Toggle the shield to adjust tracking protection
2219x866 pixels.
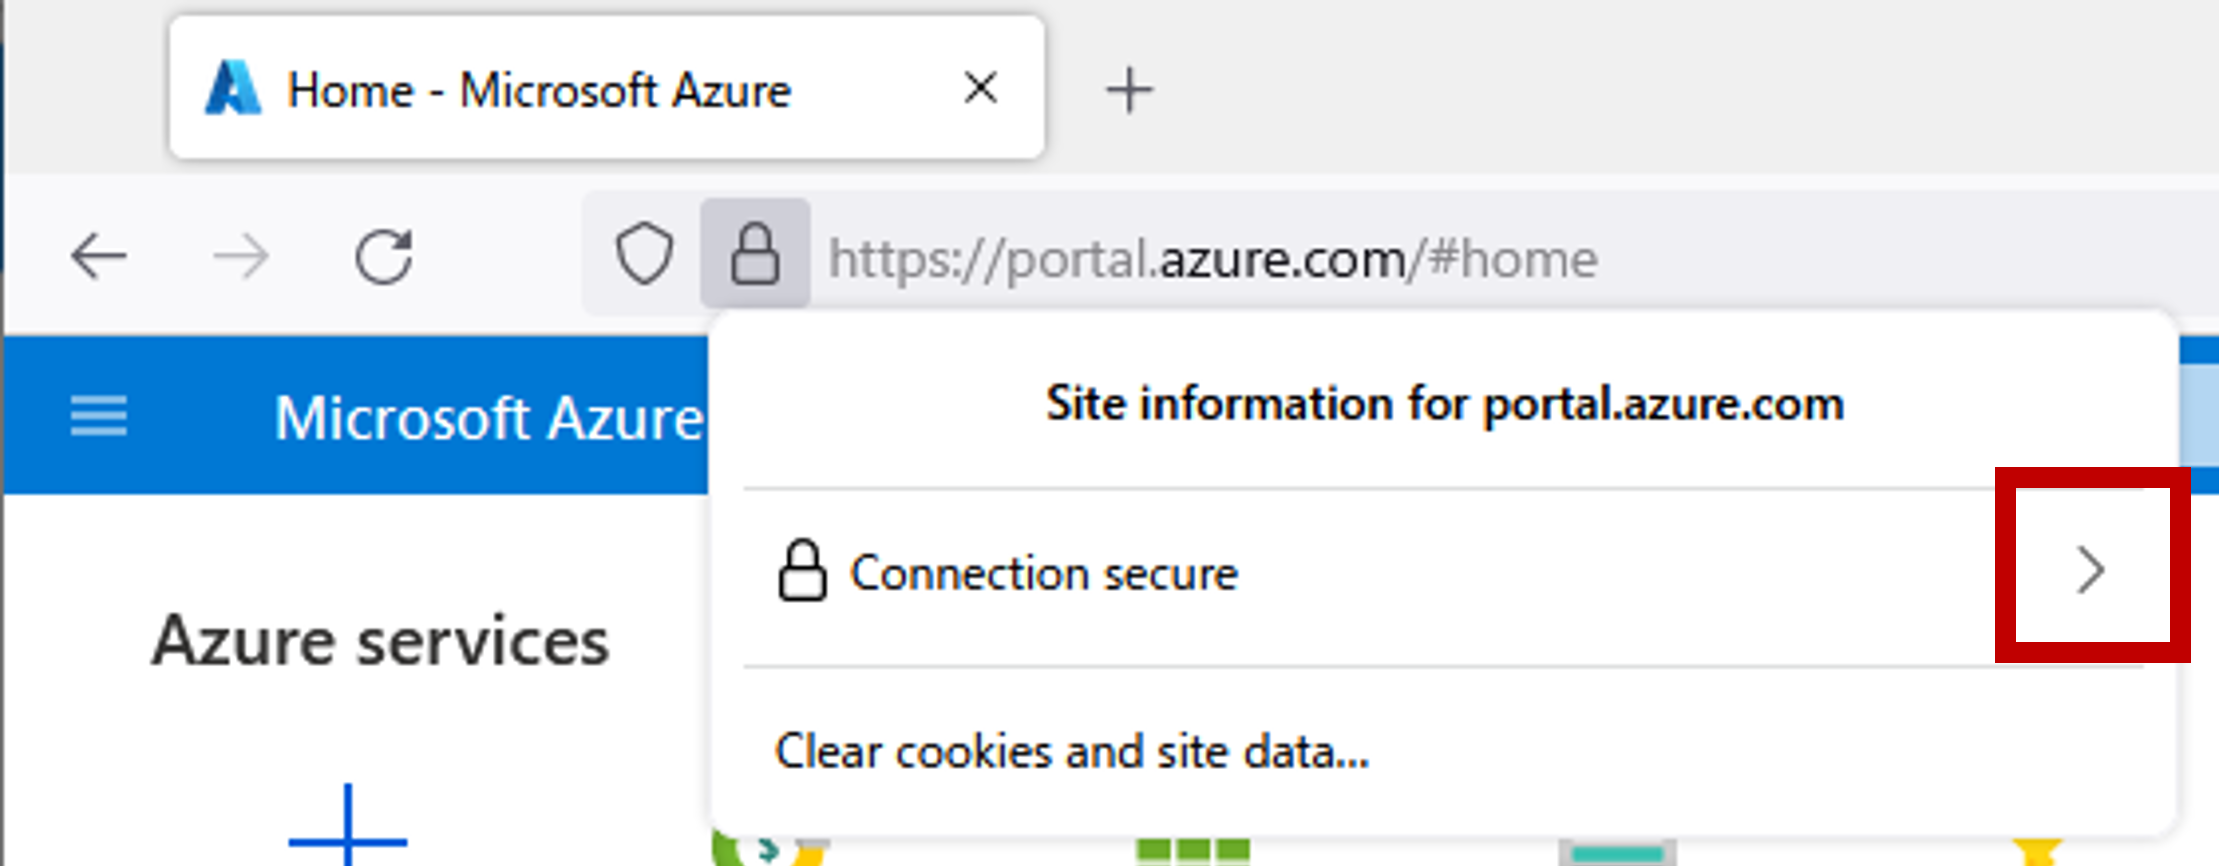[x=645, y=257]
